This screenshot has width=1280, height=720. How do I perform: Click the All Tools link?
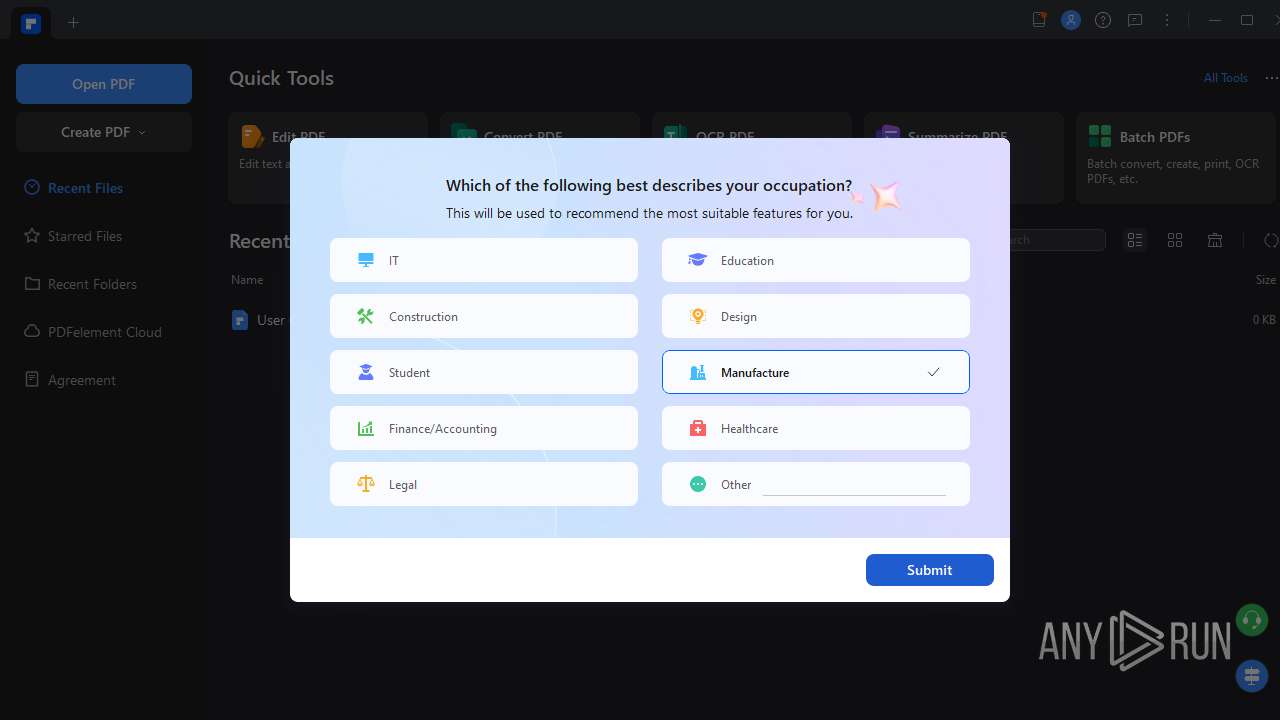click(x=1225, y=78)
